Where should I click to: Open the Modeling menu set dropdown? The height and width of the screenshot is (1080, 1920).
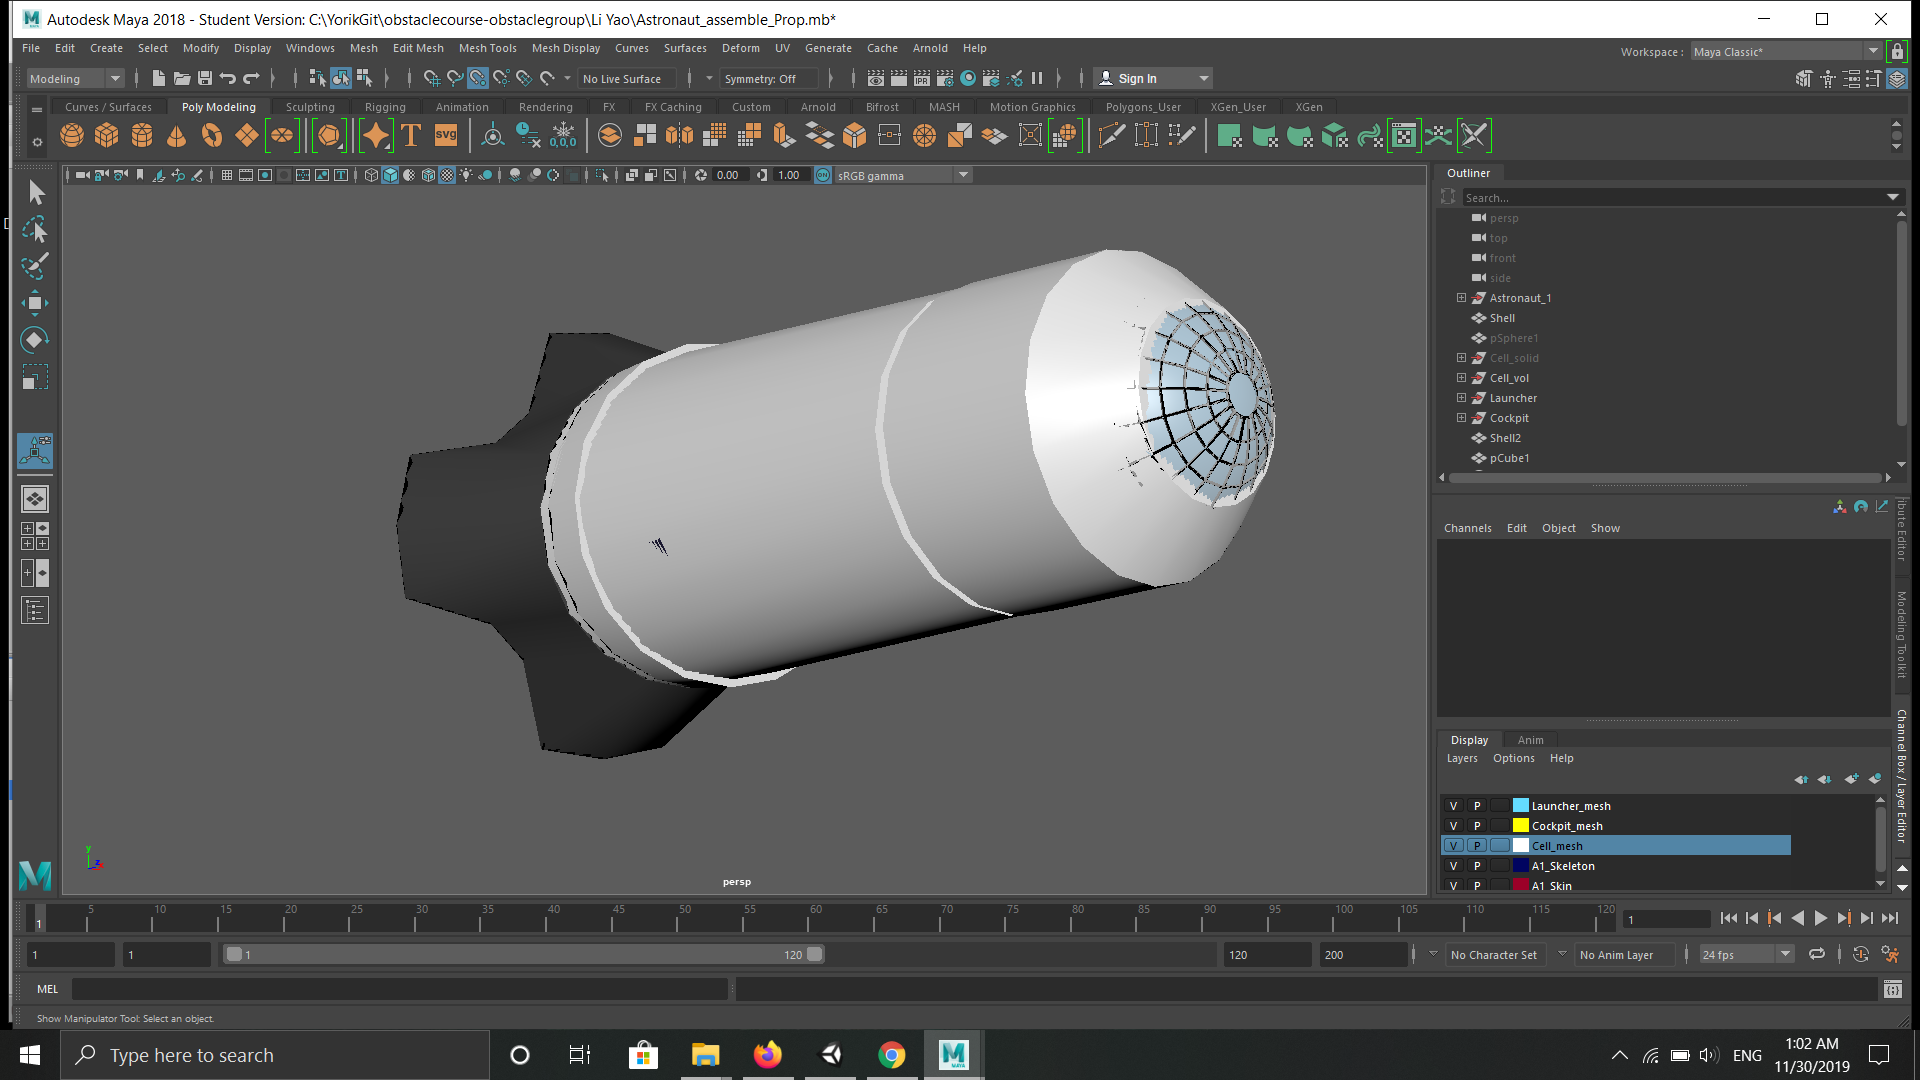114,79
